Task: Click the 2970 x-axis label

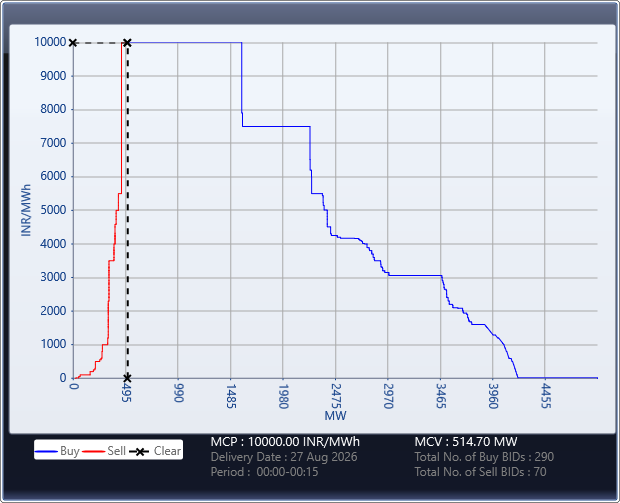Action: [x=388, y=396]
